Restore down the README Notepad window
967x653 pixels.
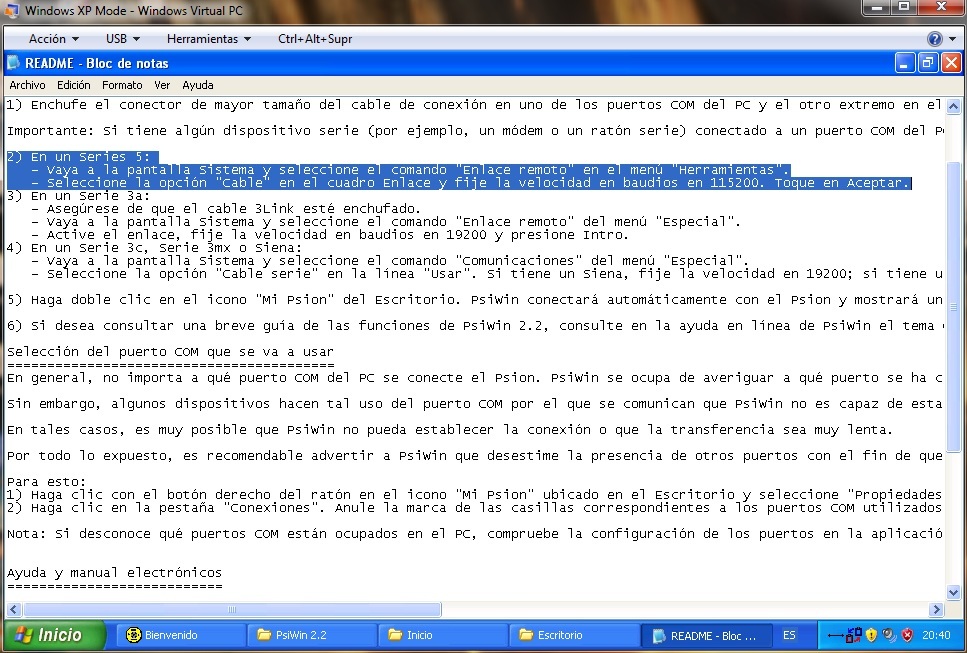coord(928,63)
